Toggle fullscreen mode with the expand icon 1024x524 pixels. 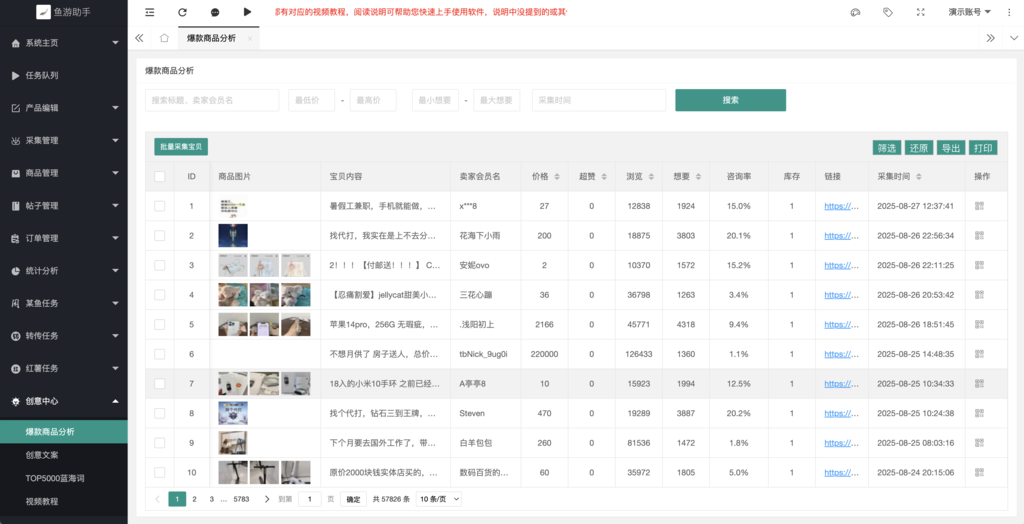point(920,12)
